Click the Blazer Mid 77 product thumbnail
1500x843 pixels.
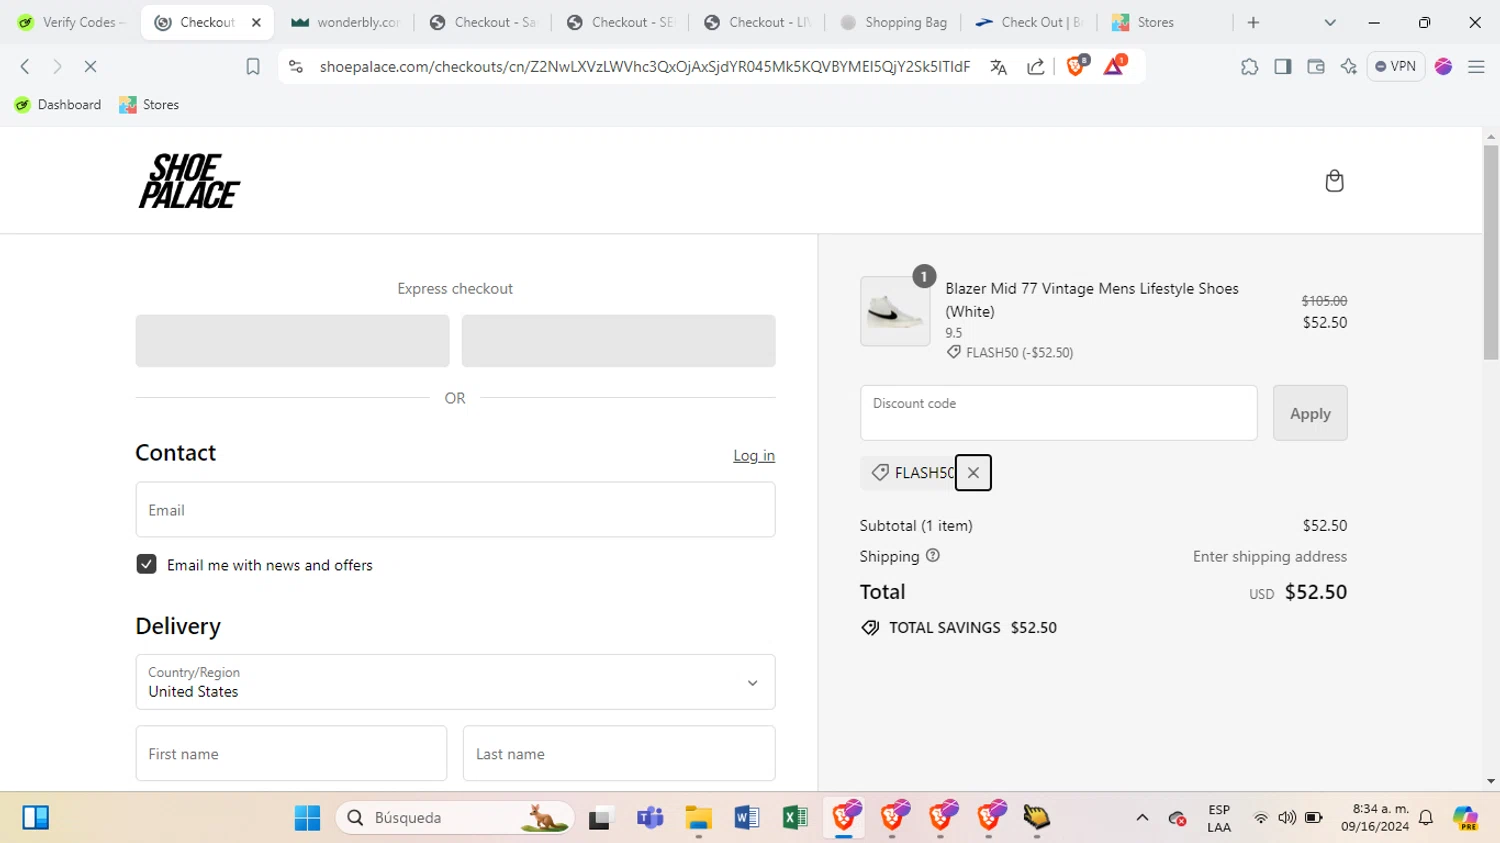point(895,311)
